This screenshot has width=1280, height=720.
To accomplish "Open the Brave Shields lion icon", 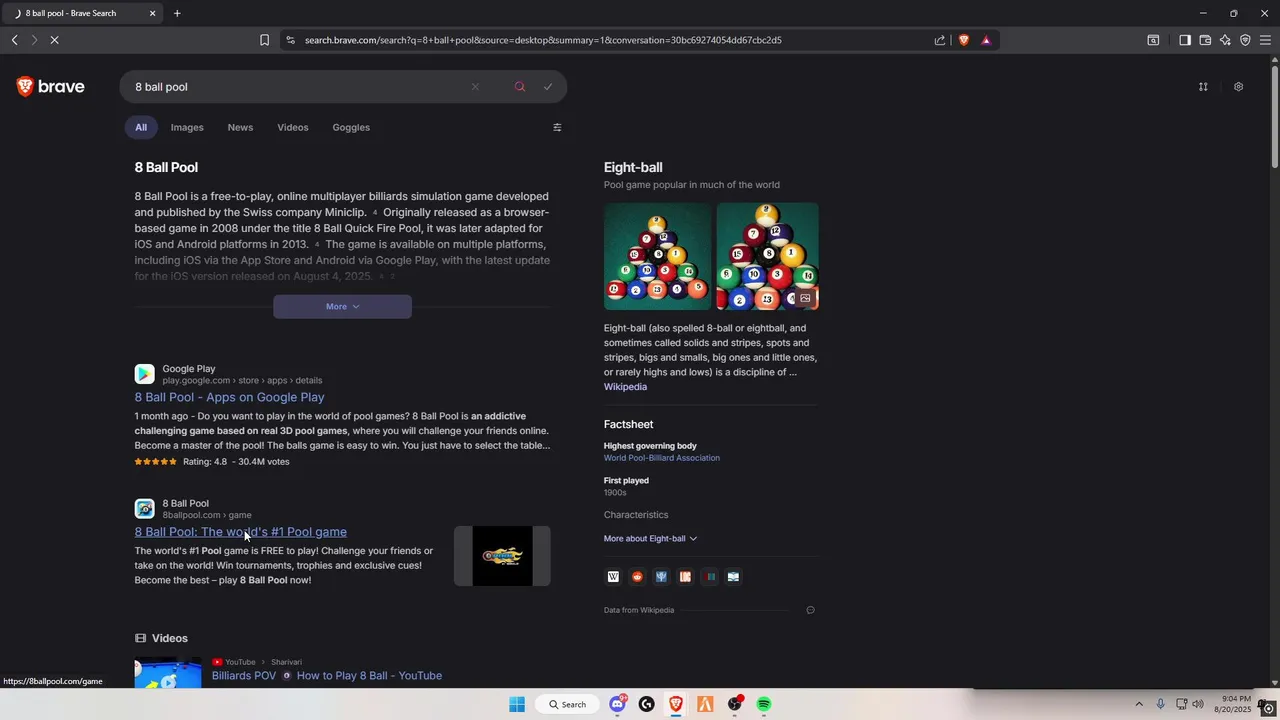I will pyautogui.click(x=964, y=40).
